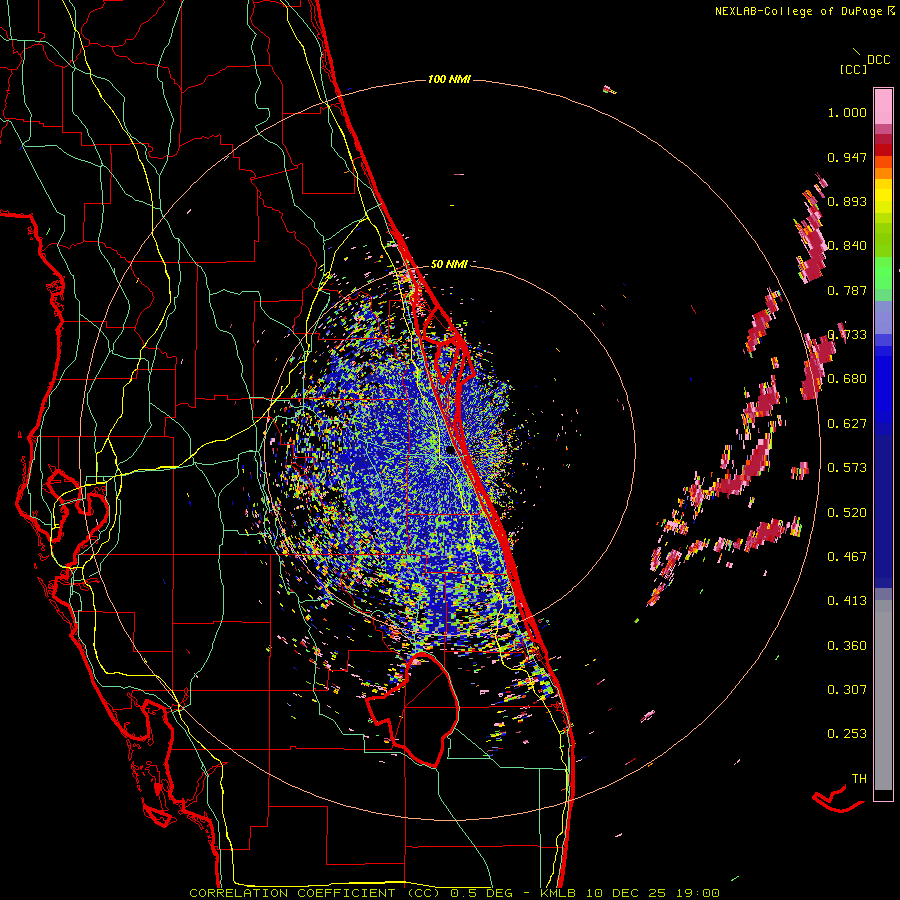Image resolution: width=900 pixels, height=900 pixels.
Task: Select the 0.840 scale value
Action: tap(847, 246)
